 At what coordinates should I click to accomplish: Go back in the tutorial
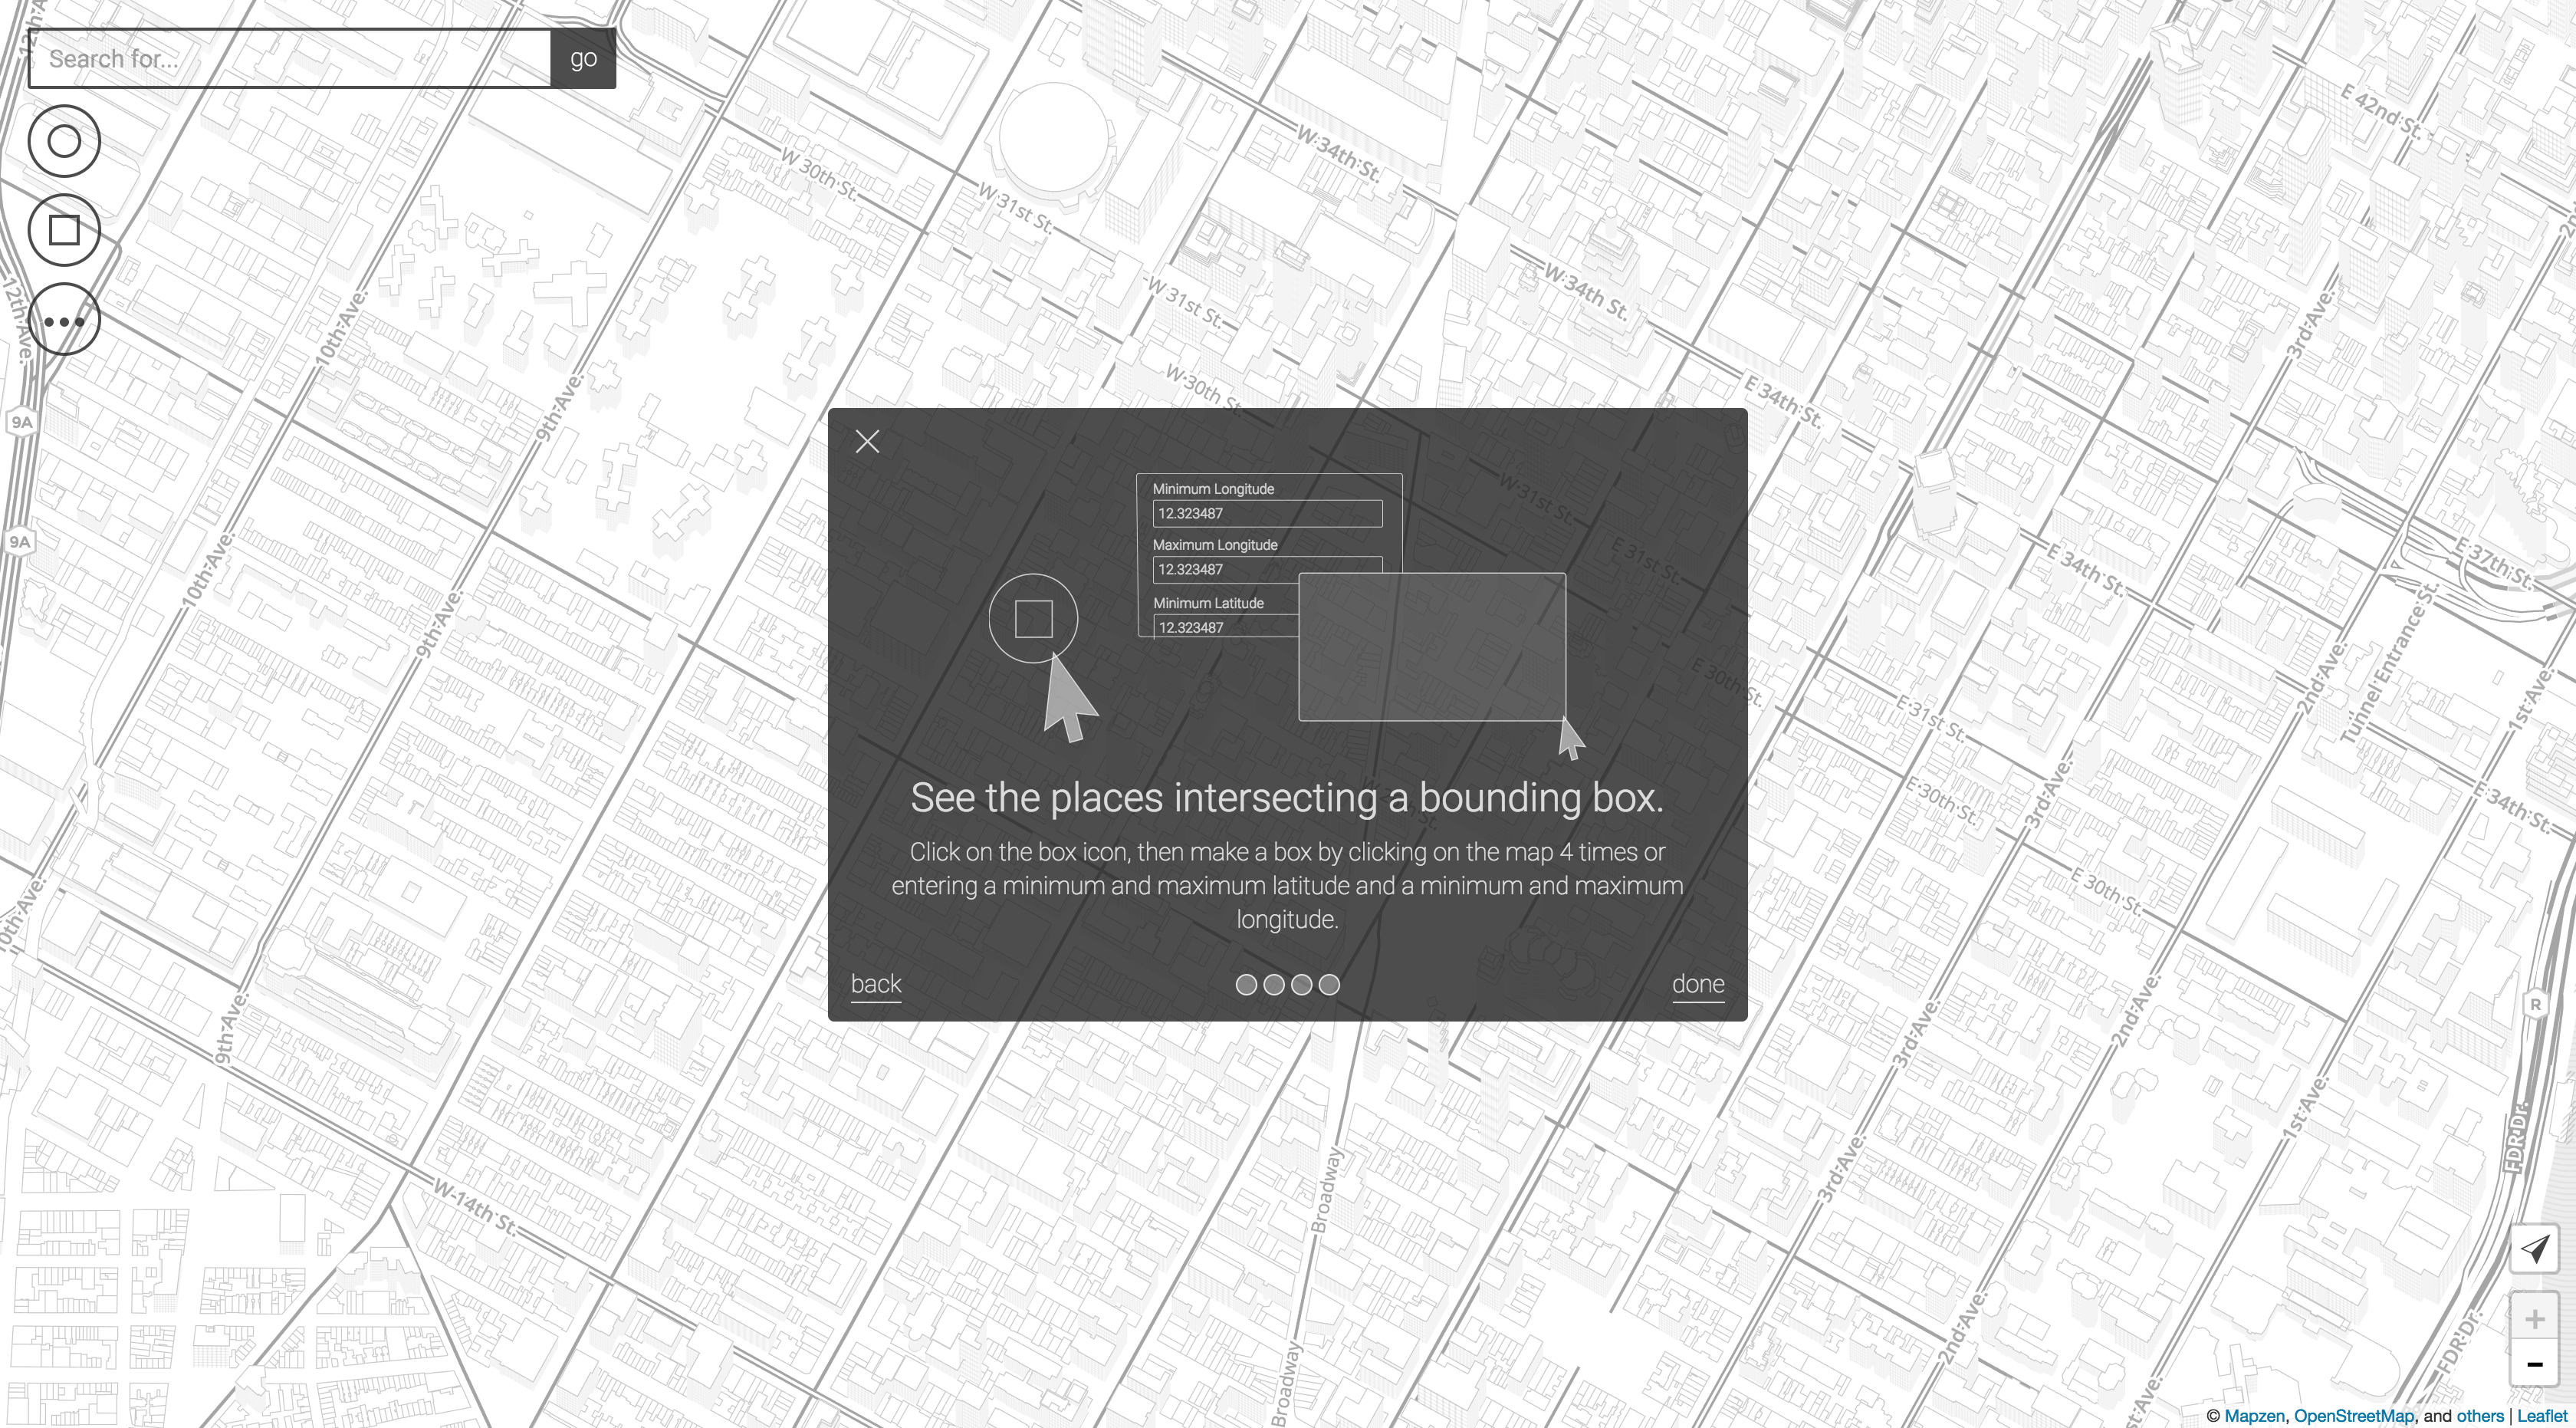pos(876,984)
